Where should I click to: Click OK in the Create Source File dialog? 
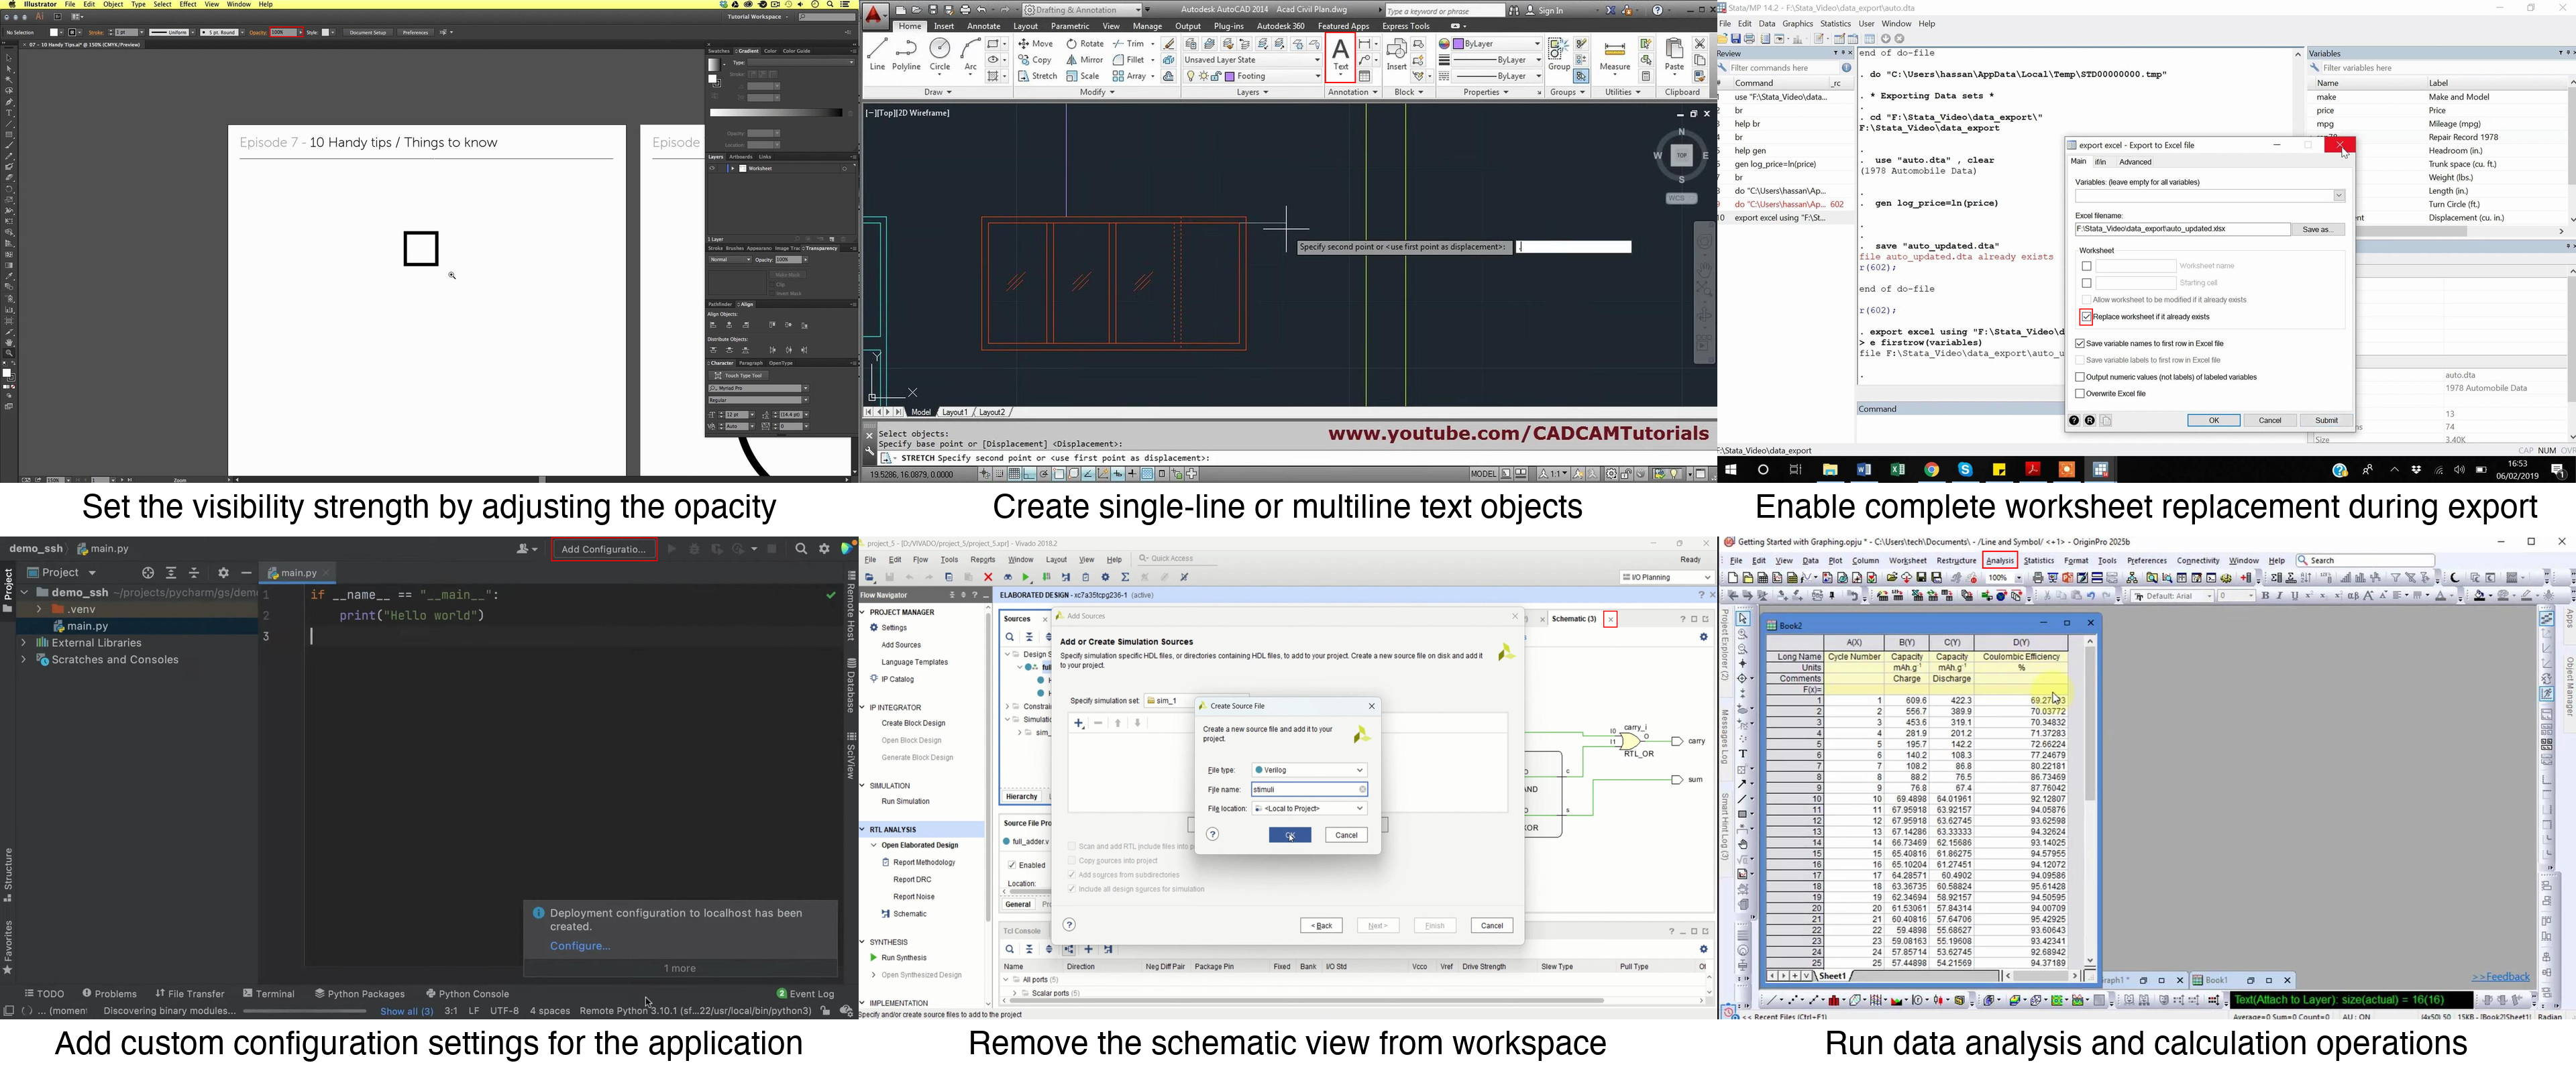coord(1290,835)
